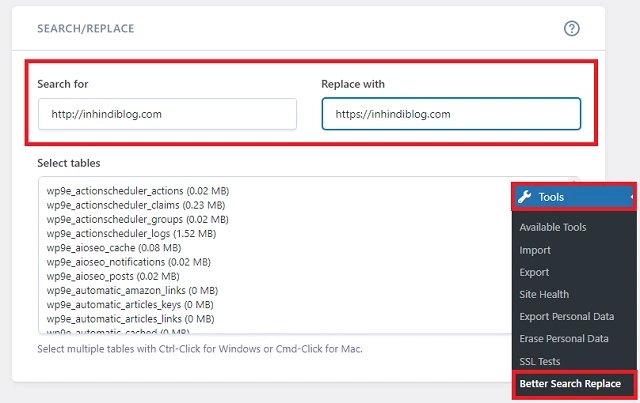Click the Search for label

[x=62, y=84]
